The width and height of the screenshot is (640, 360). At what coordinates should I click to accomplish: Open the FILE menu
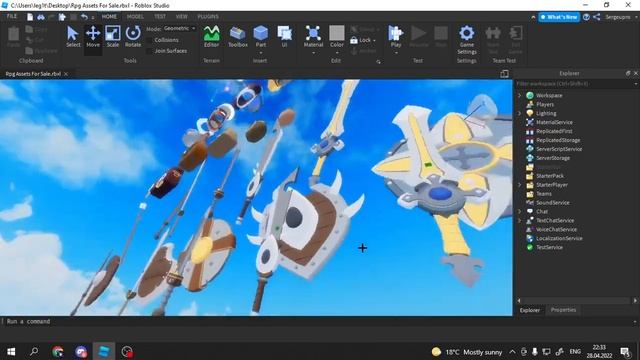point(12,17)
